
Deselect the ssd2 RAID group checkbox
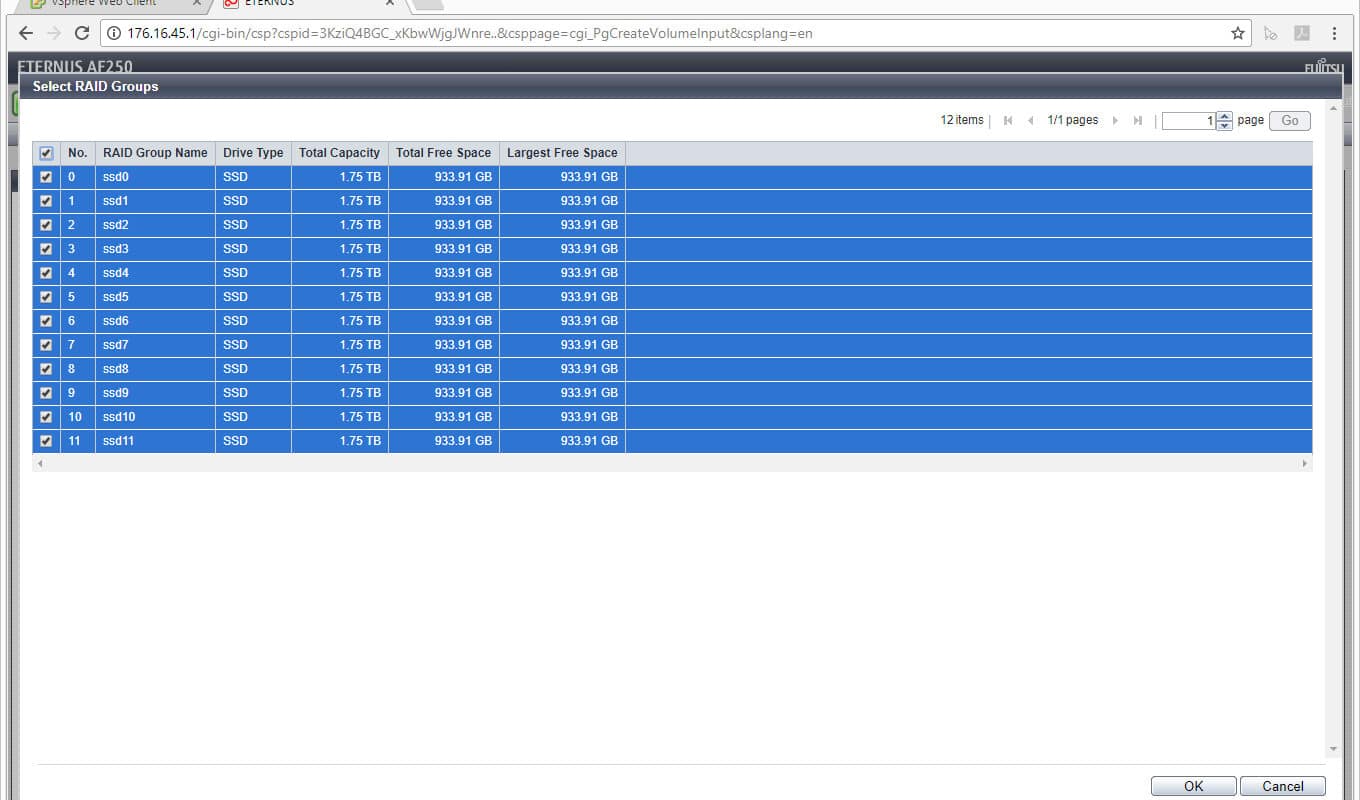[x=46, y=225]
